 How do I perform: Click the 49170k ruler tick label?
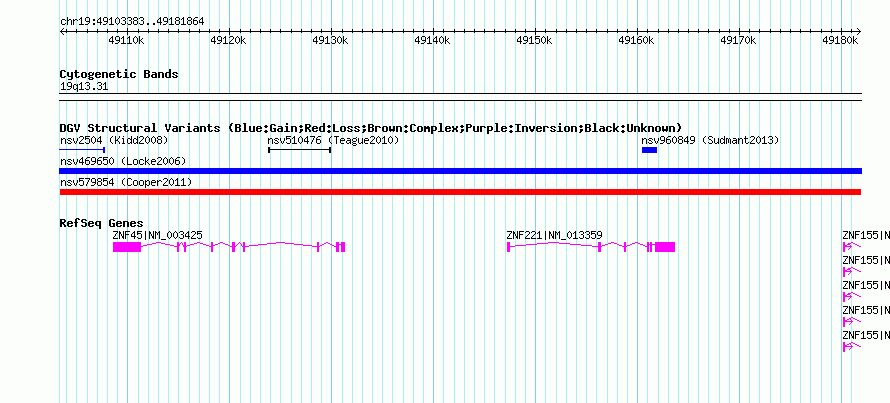pos(738,40)
